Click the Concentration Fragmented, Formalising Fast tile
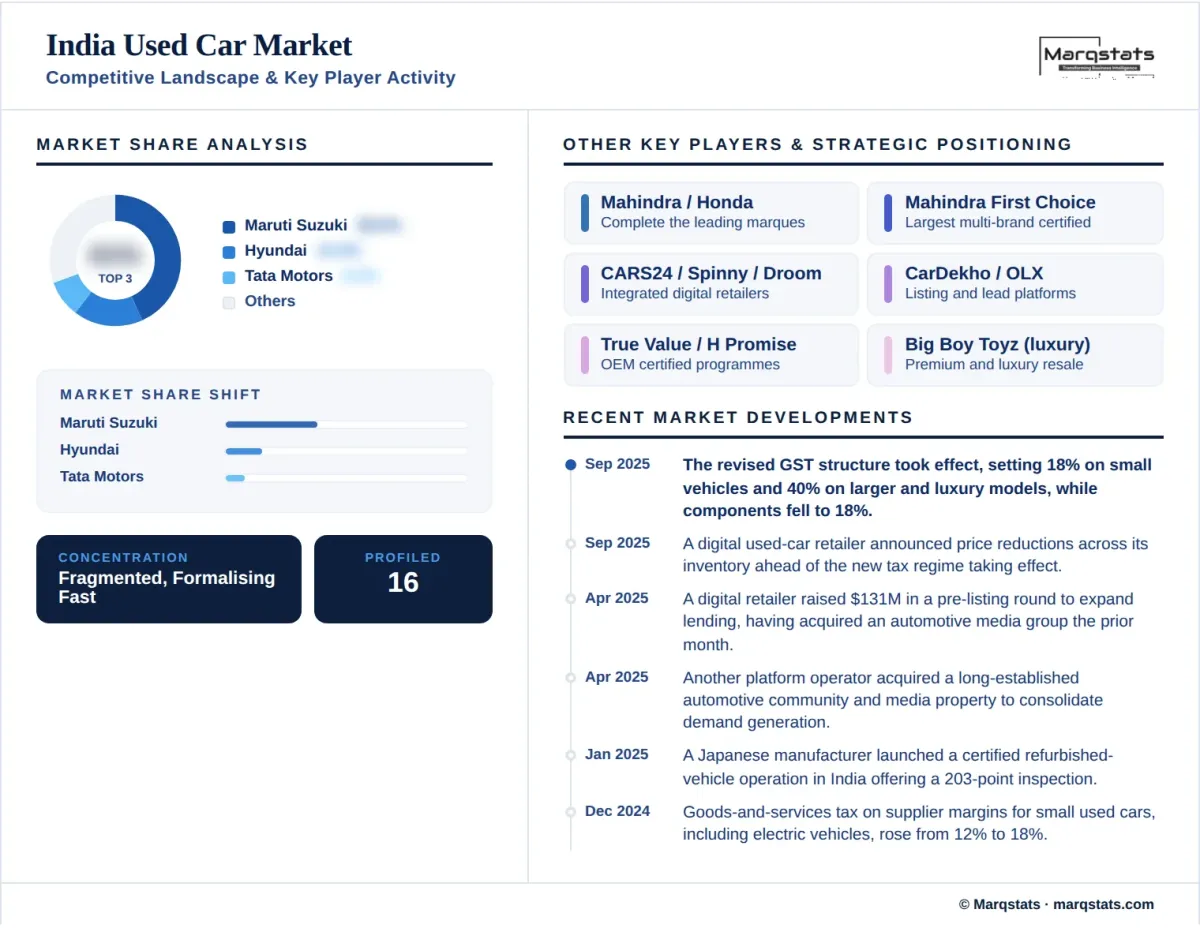 [169, 579]
